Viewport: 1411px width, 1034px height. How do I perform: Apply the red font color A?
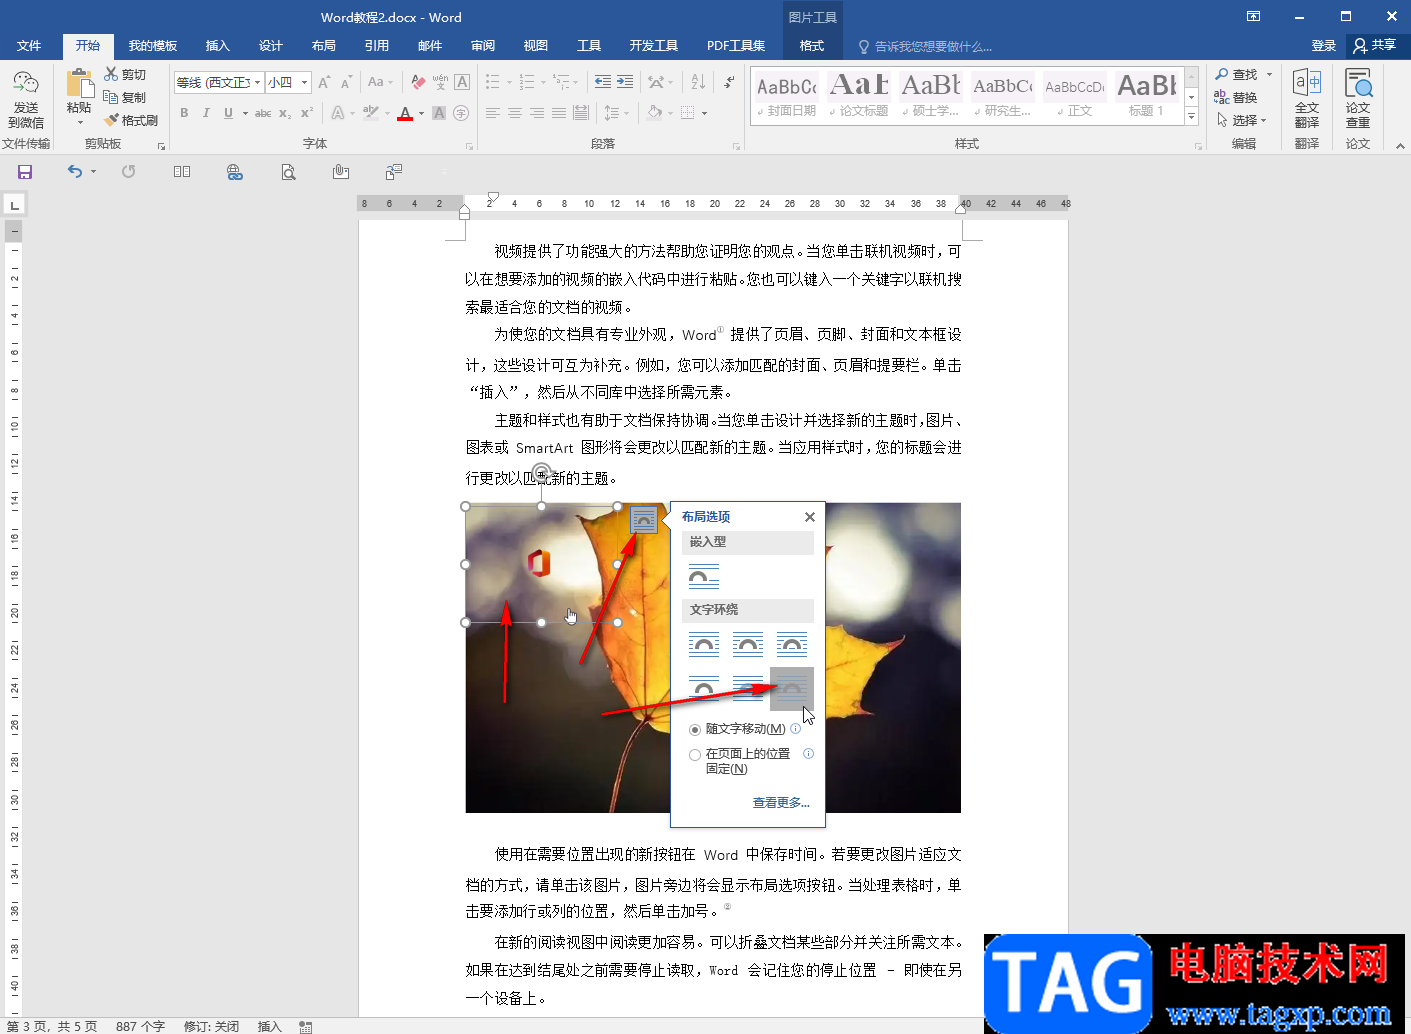point(405,113)
